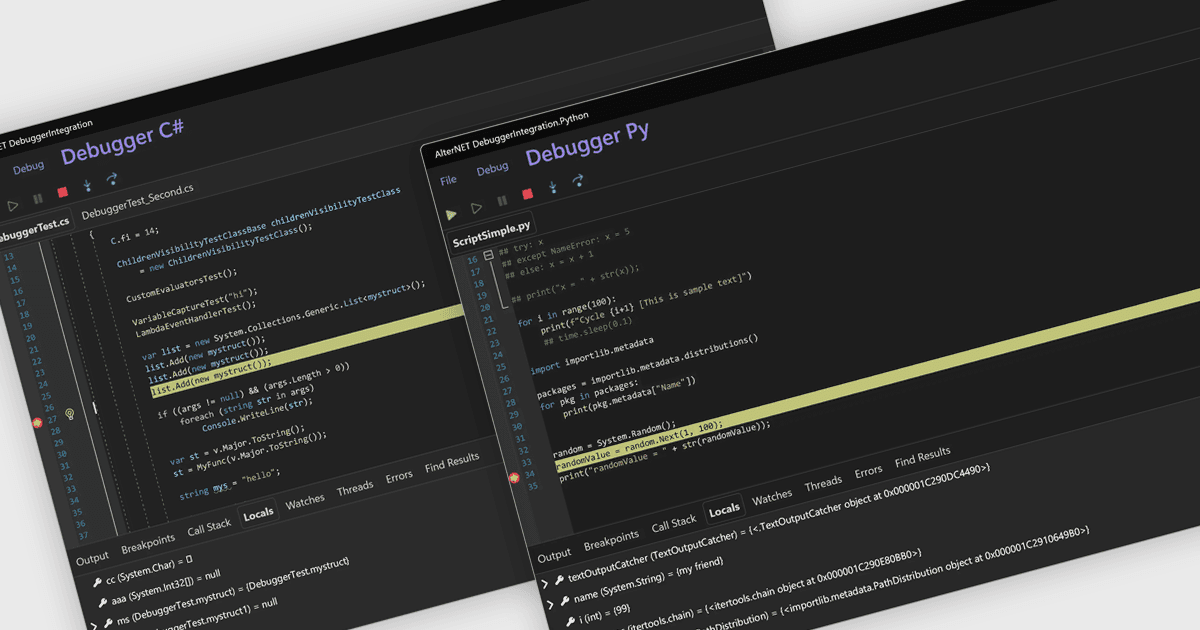Click the AlterNET DebuggerIntegration.Python window title
This screenshot has width=1200, height=630.
click(x=512, y=136)
